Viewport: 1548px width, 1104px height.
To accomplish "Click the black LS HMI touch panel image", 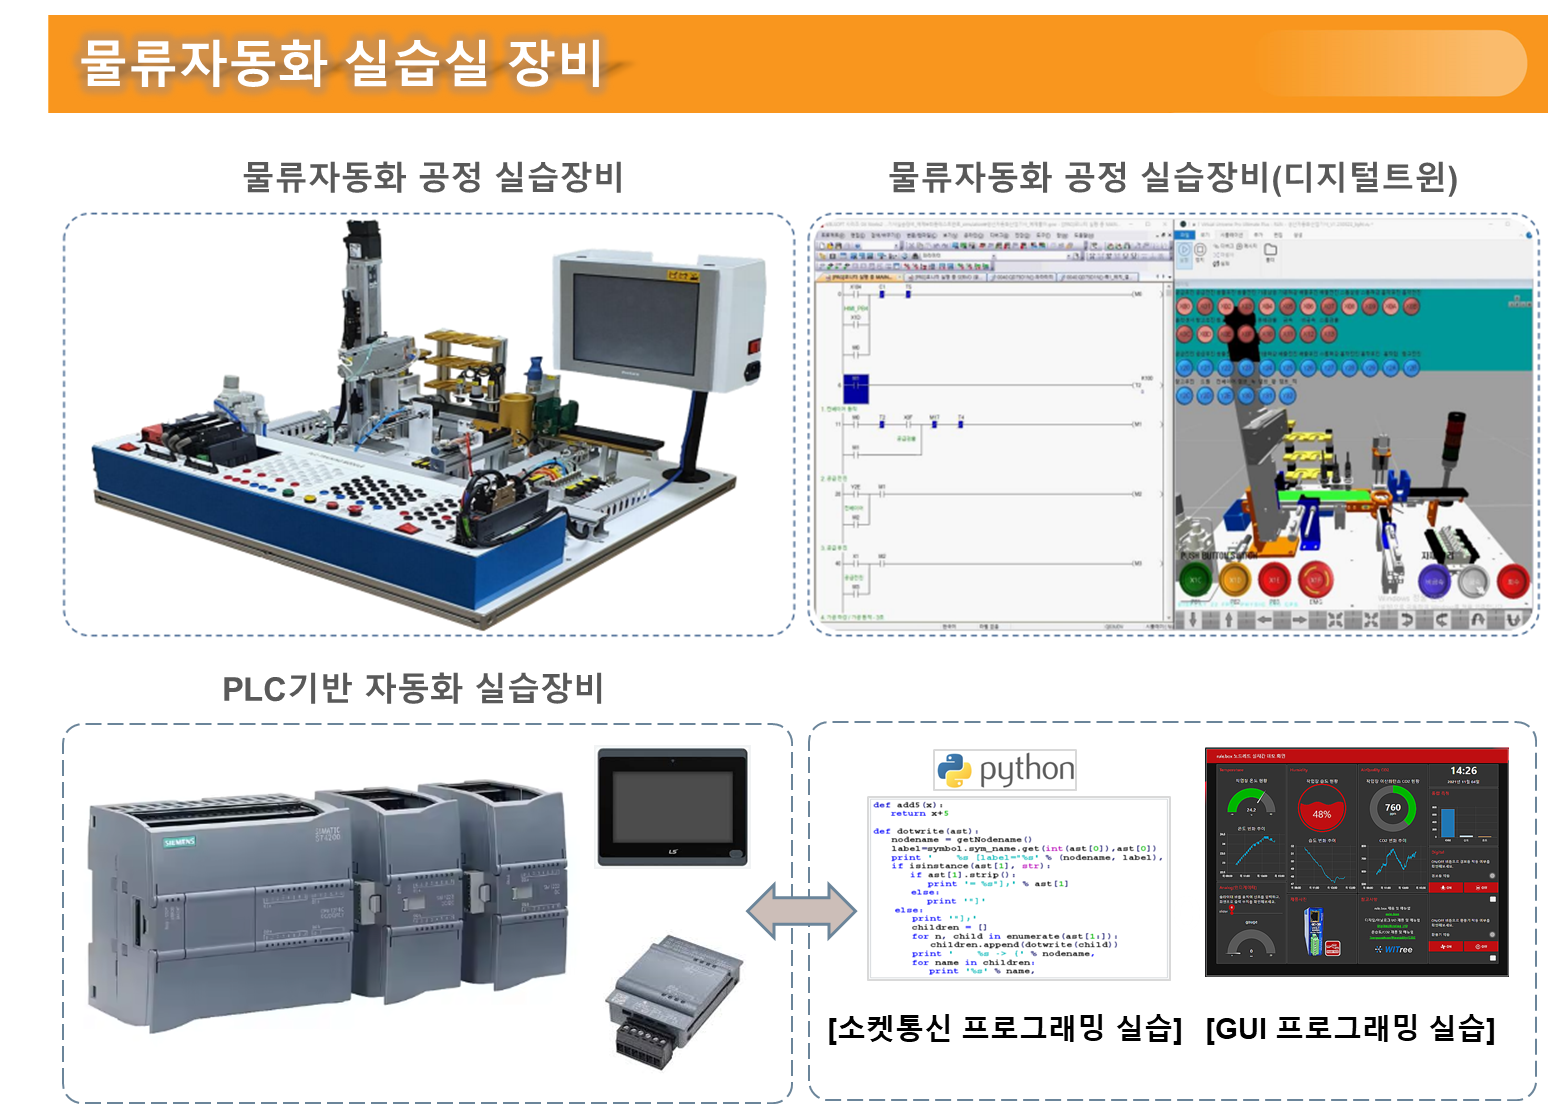I will [x=672, y=807].
